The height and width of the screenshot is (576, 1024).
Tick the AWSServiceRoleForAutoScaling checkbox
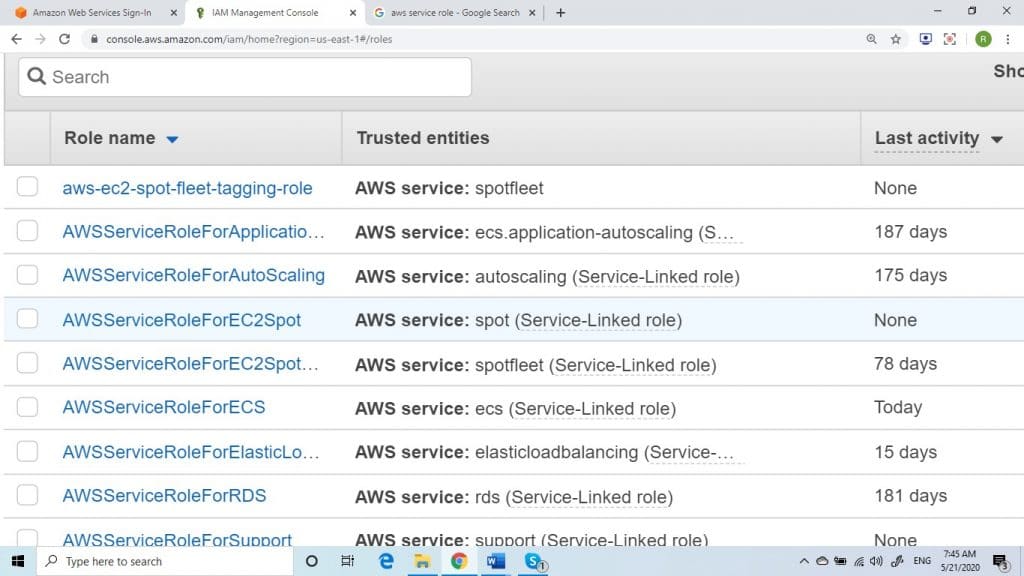[x=27, y=275]
